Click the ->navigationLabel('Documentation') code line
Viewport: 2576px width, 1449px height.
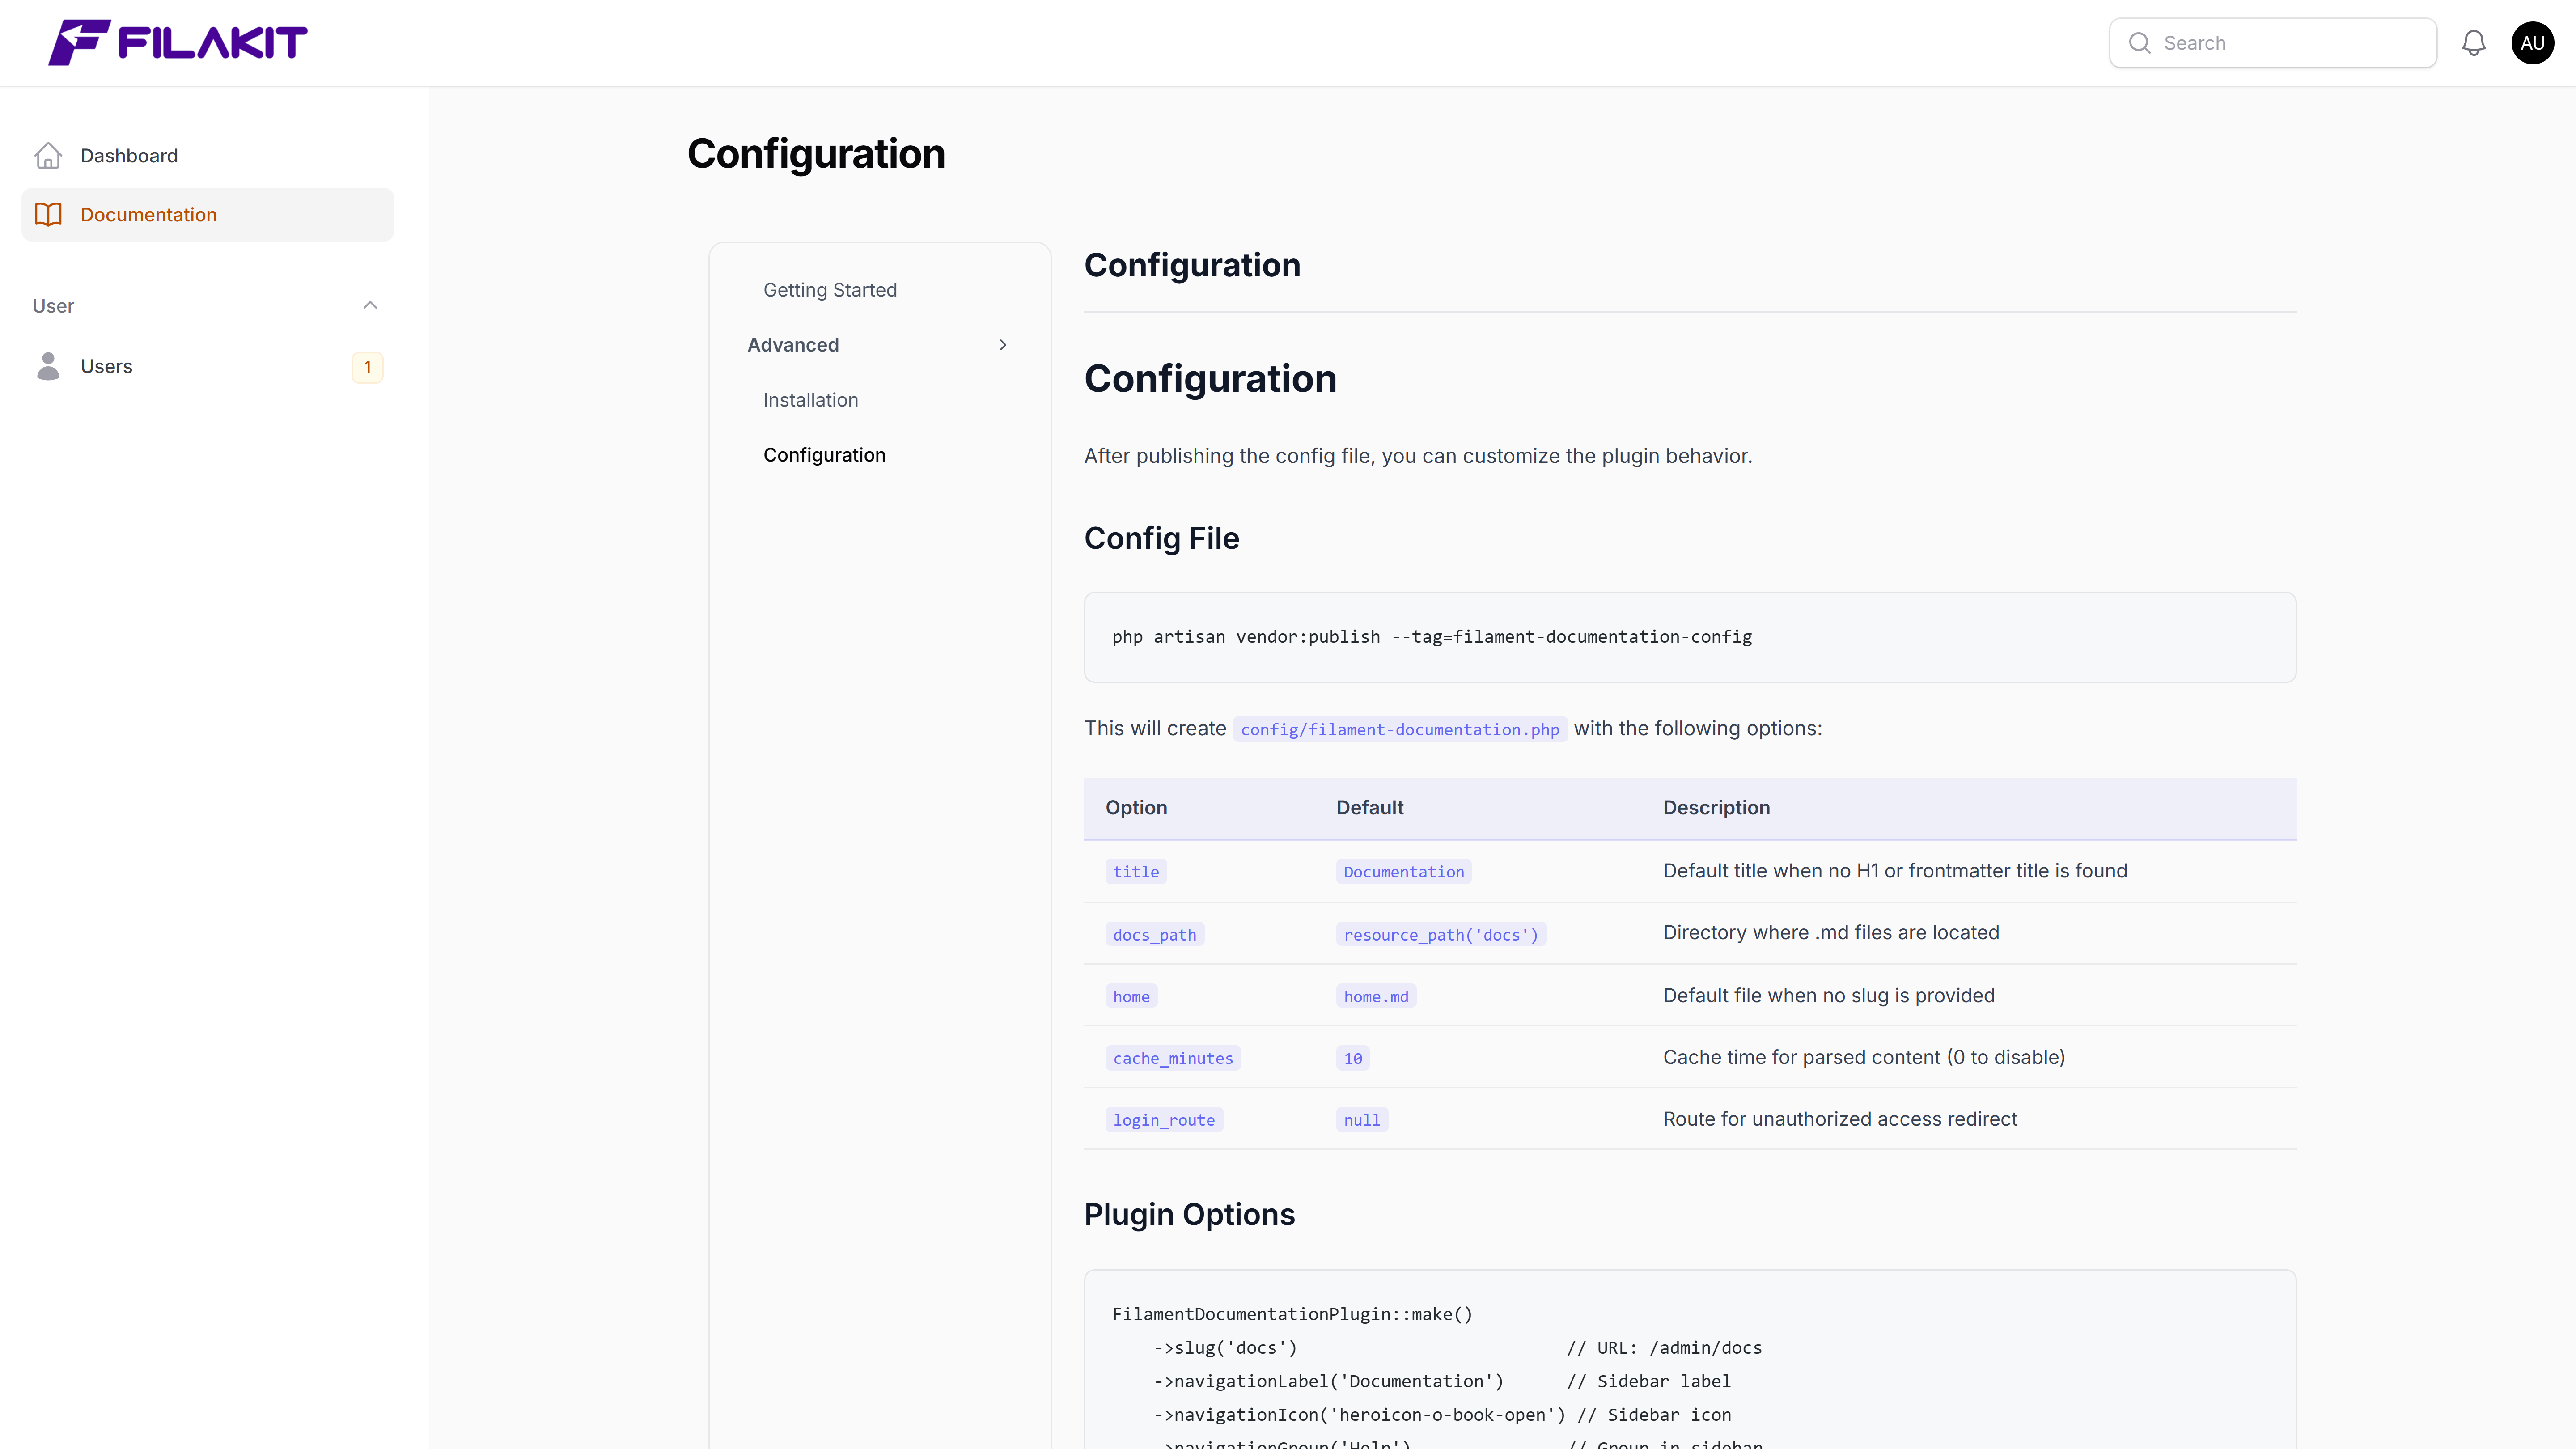[1329, 1382]
